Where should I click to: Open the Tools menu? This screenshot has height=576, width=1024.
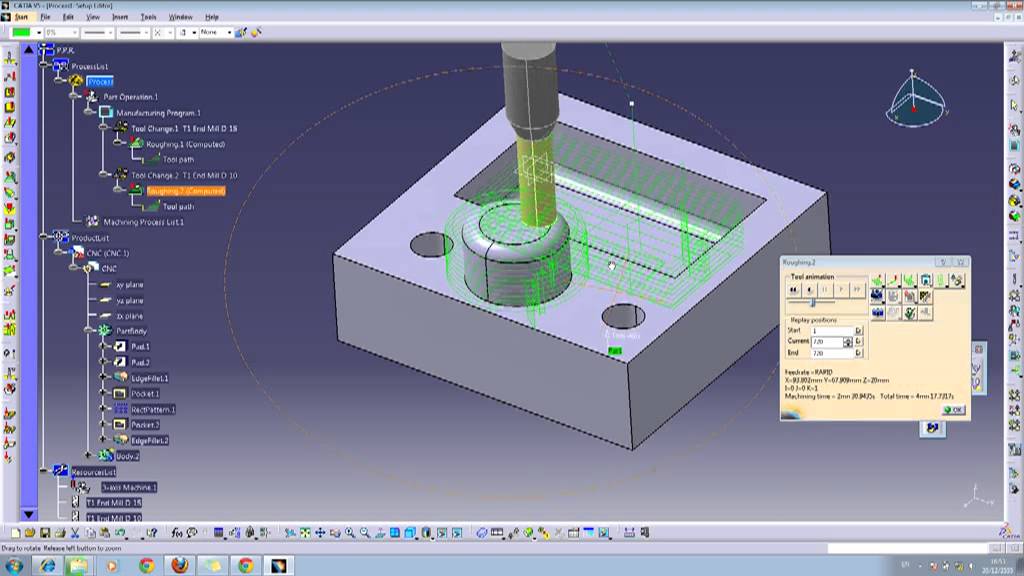coord(148,17)
